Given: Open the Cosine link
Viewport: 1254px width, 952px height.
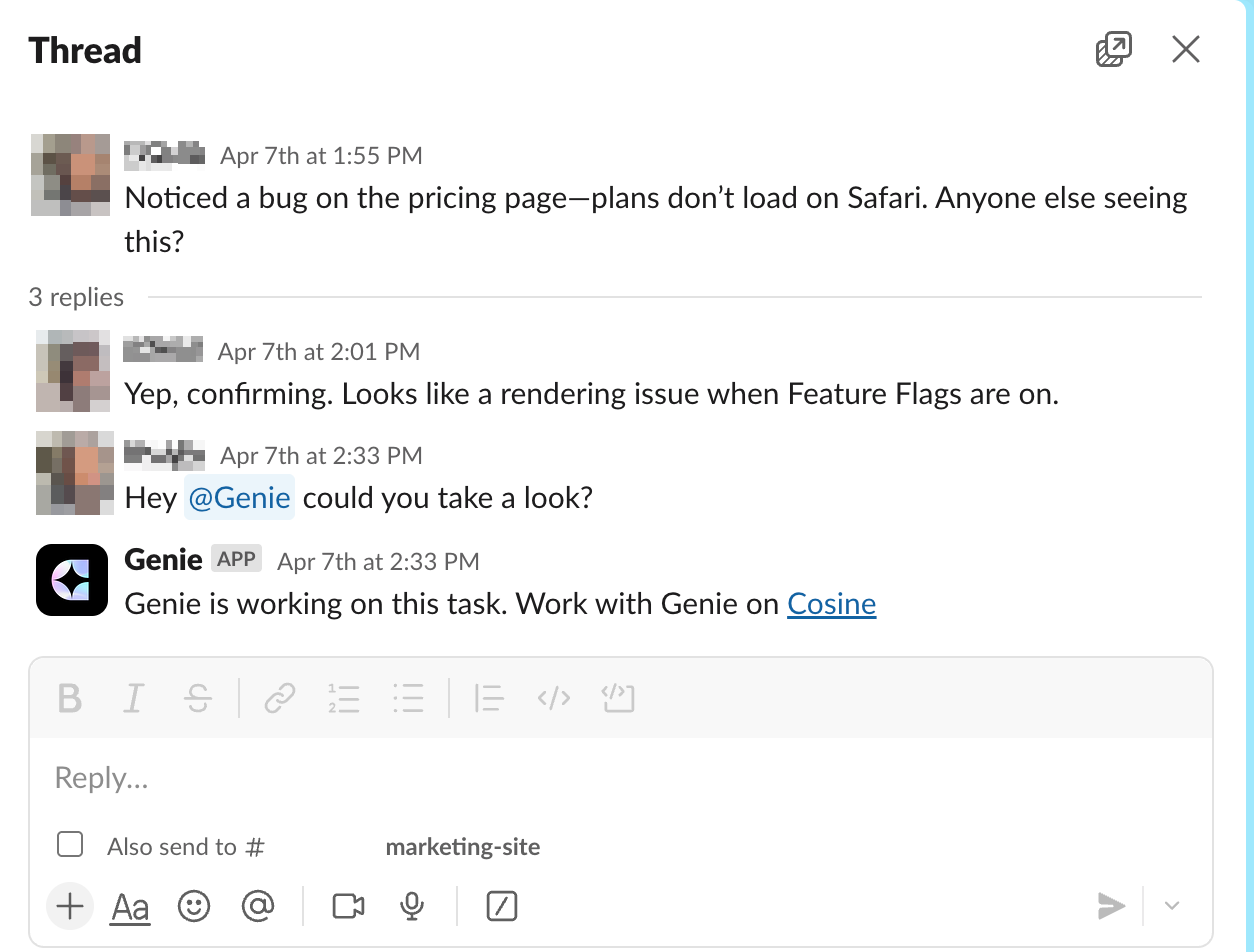Looking at the screenshot, I should pyautogui.click(x=831, y=604).
